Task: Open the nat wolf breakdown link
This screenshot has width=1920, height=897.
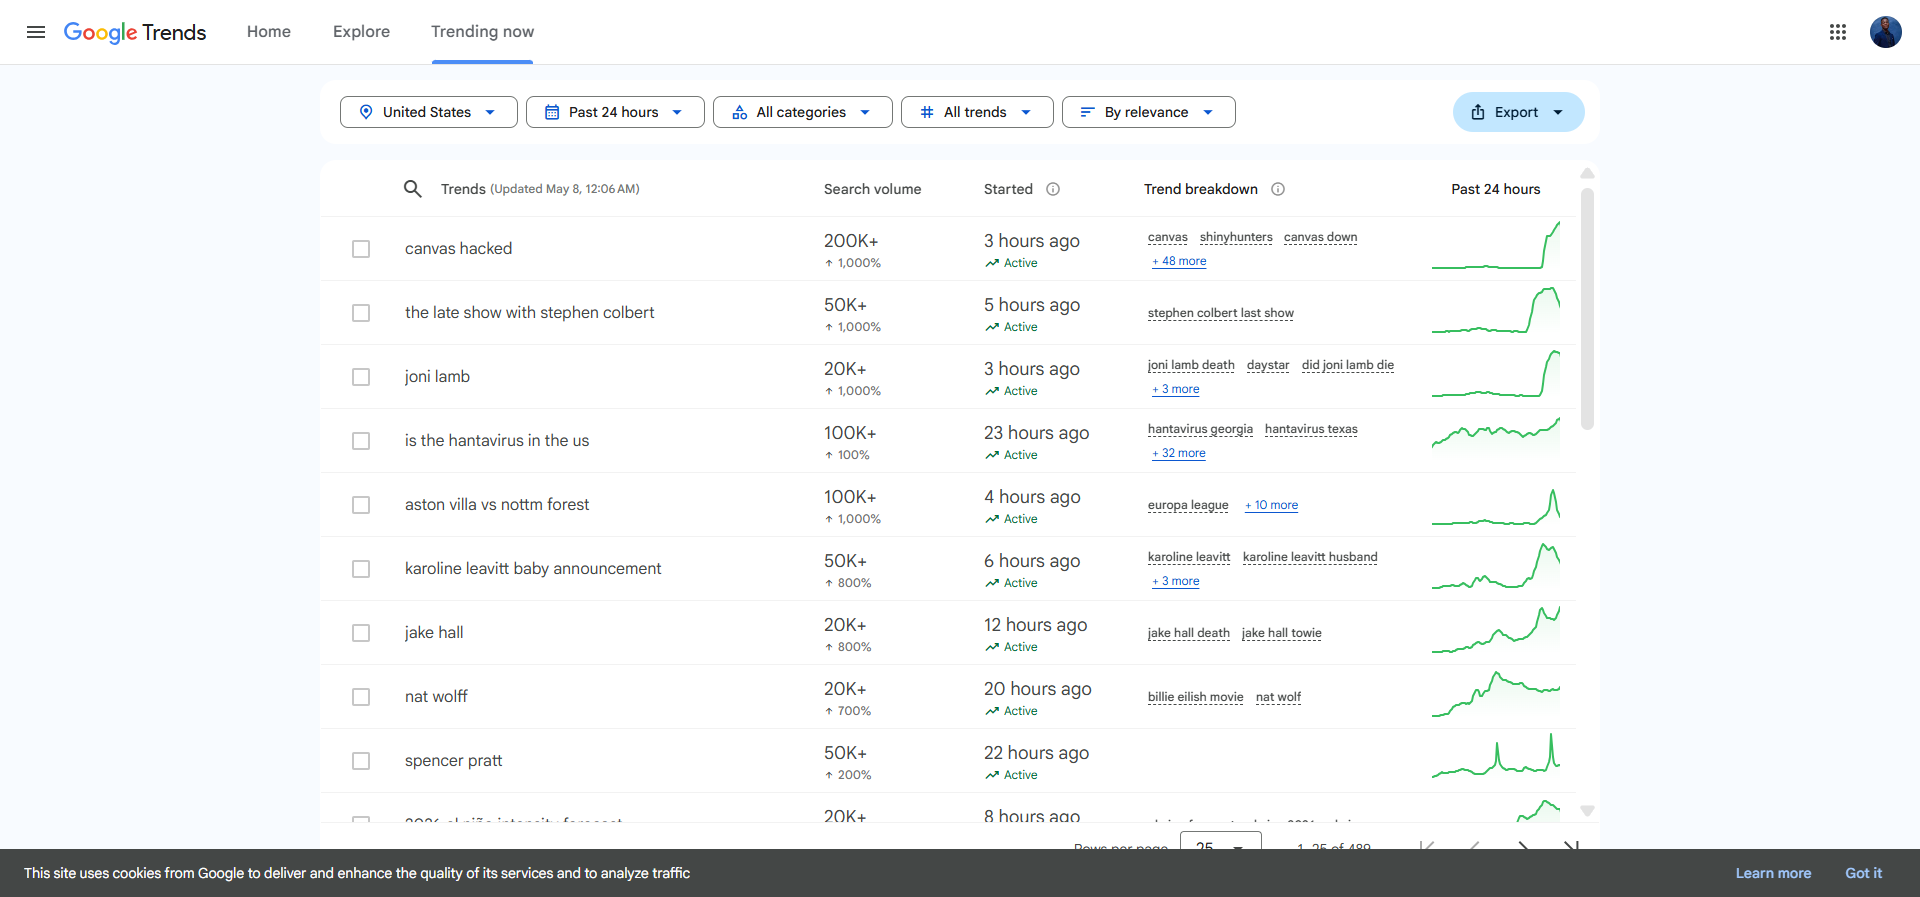Action: 1278,697
